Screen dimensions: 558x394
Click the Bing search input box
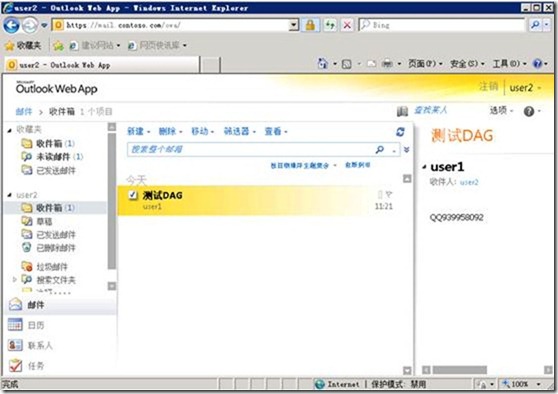442,25
